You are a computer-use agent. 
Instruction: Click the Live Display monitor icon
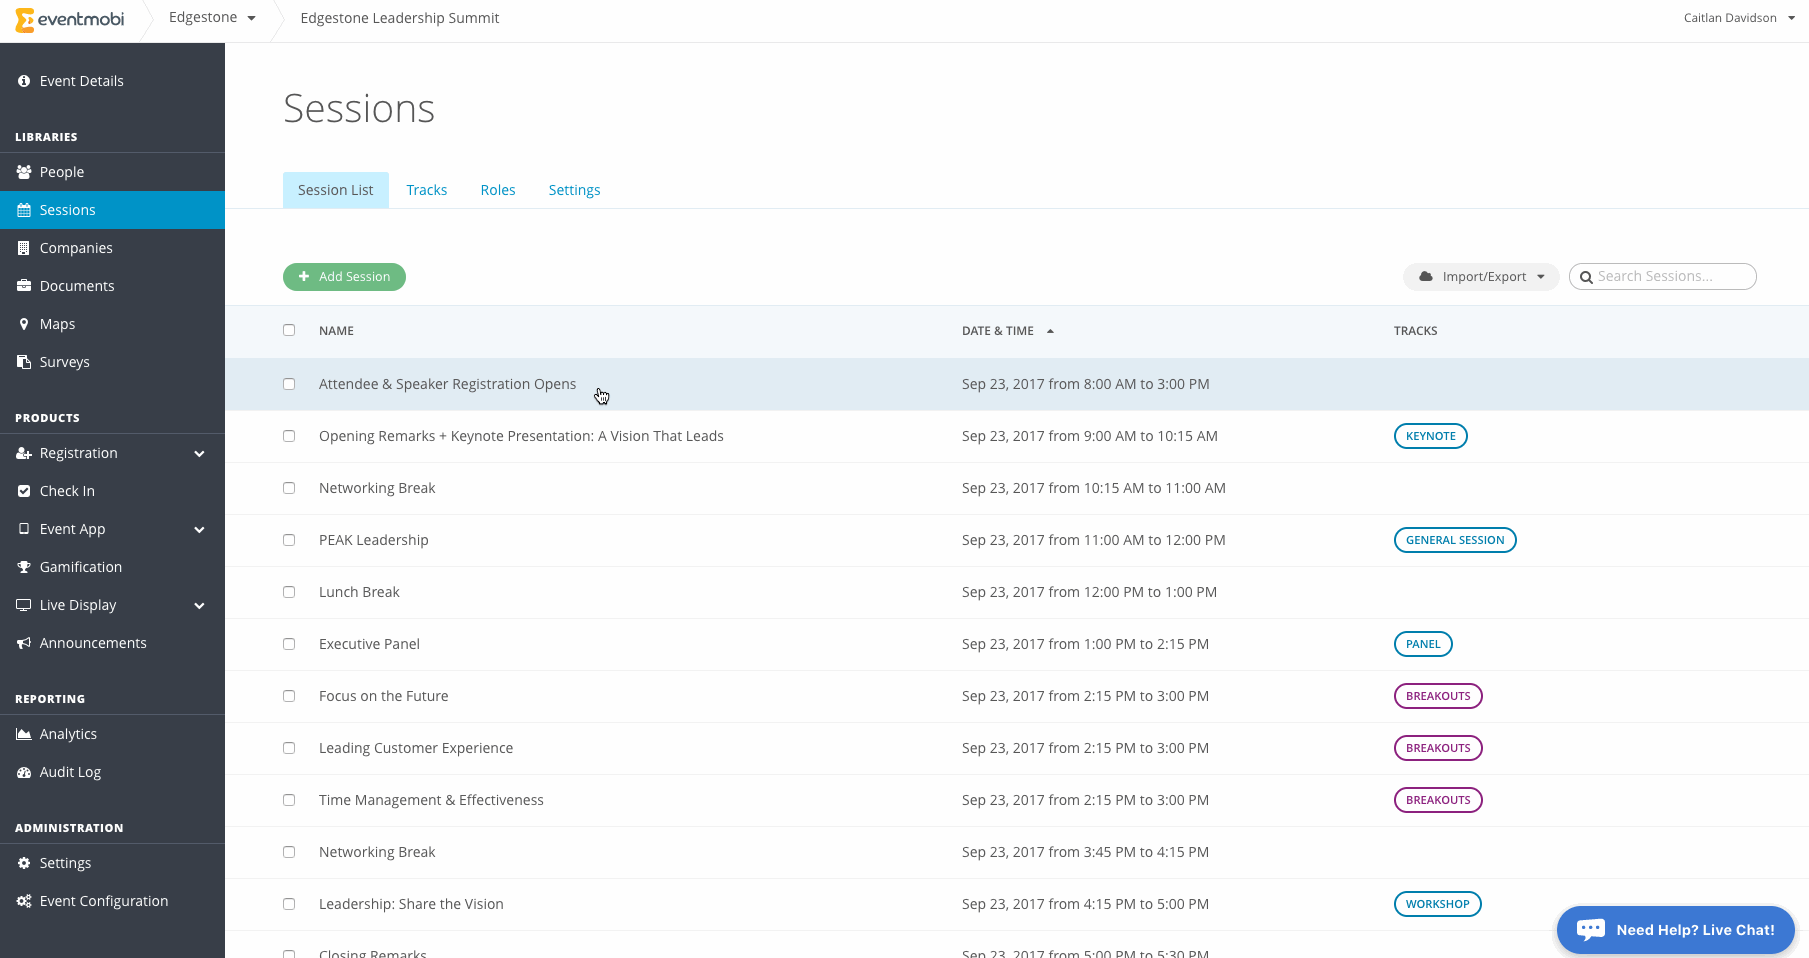[x=24, y=605]
